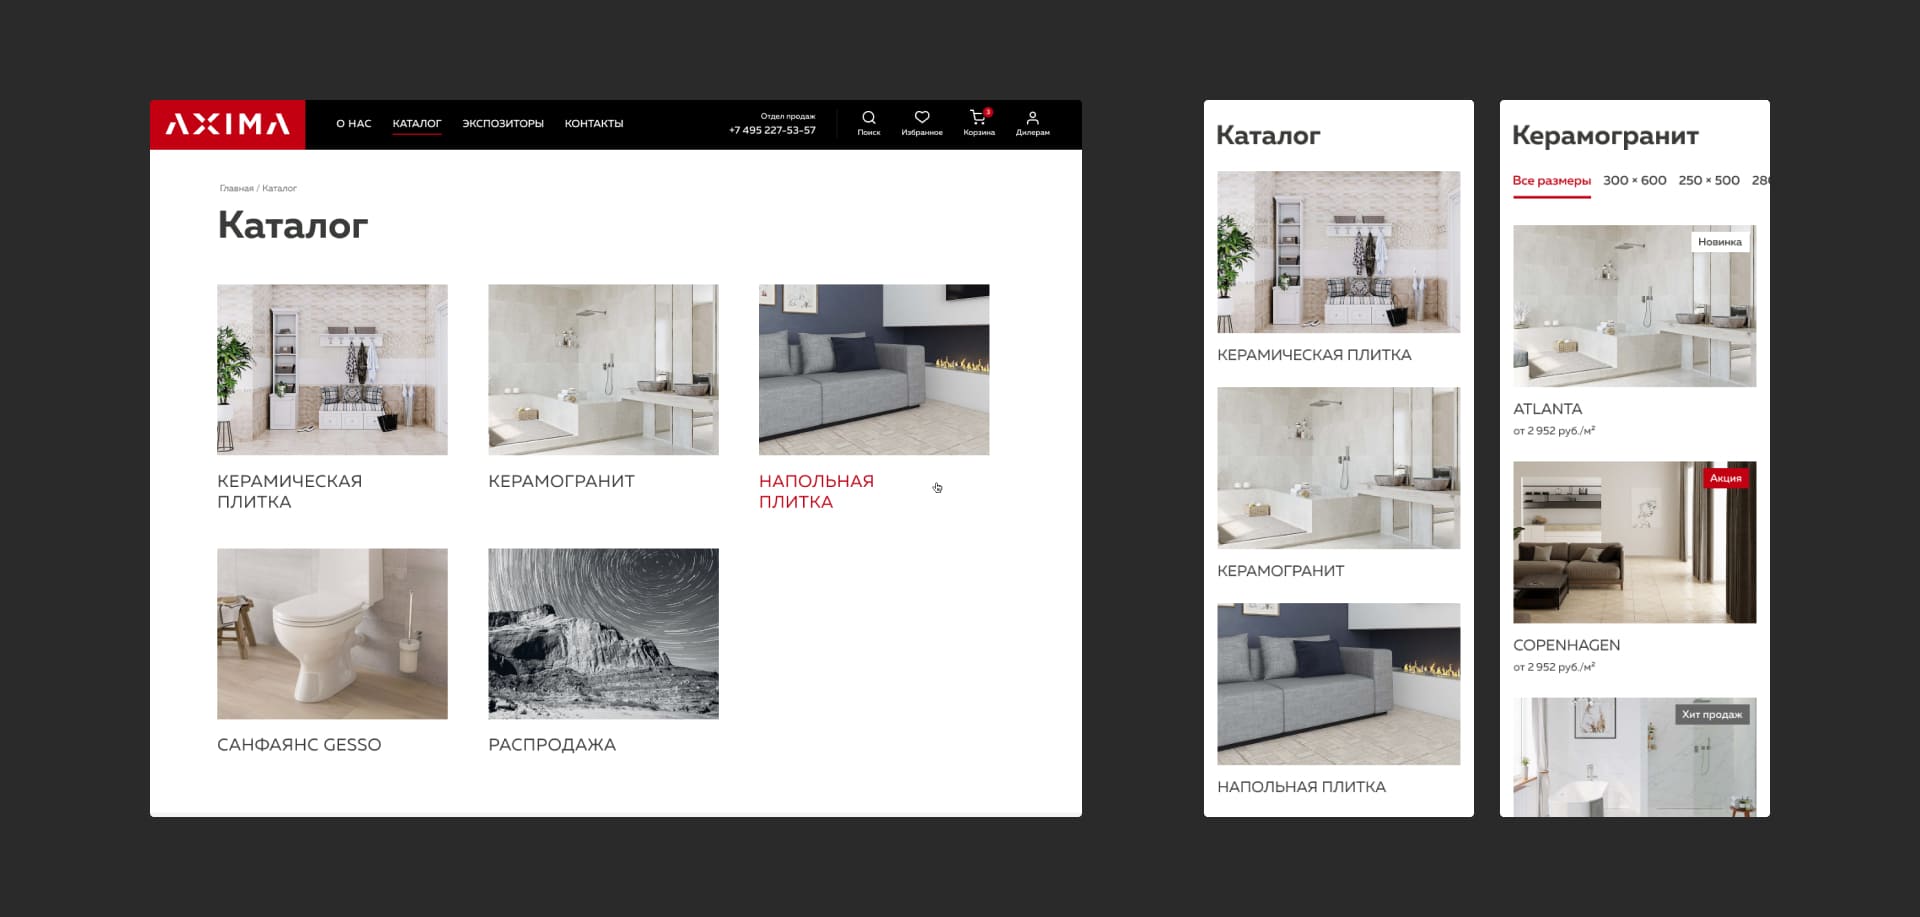Open the search icon in header
The width and height of the screenshot is (1920, 917).
point(868,119)
